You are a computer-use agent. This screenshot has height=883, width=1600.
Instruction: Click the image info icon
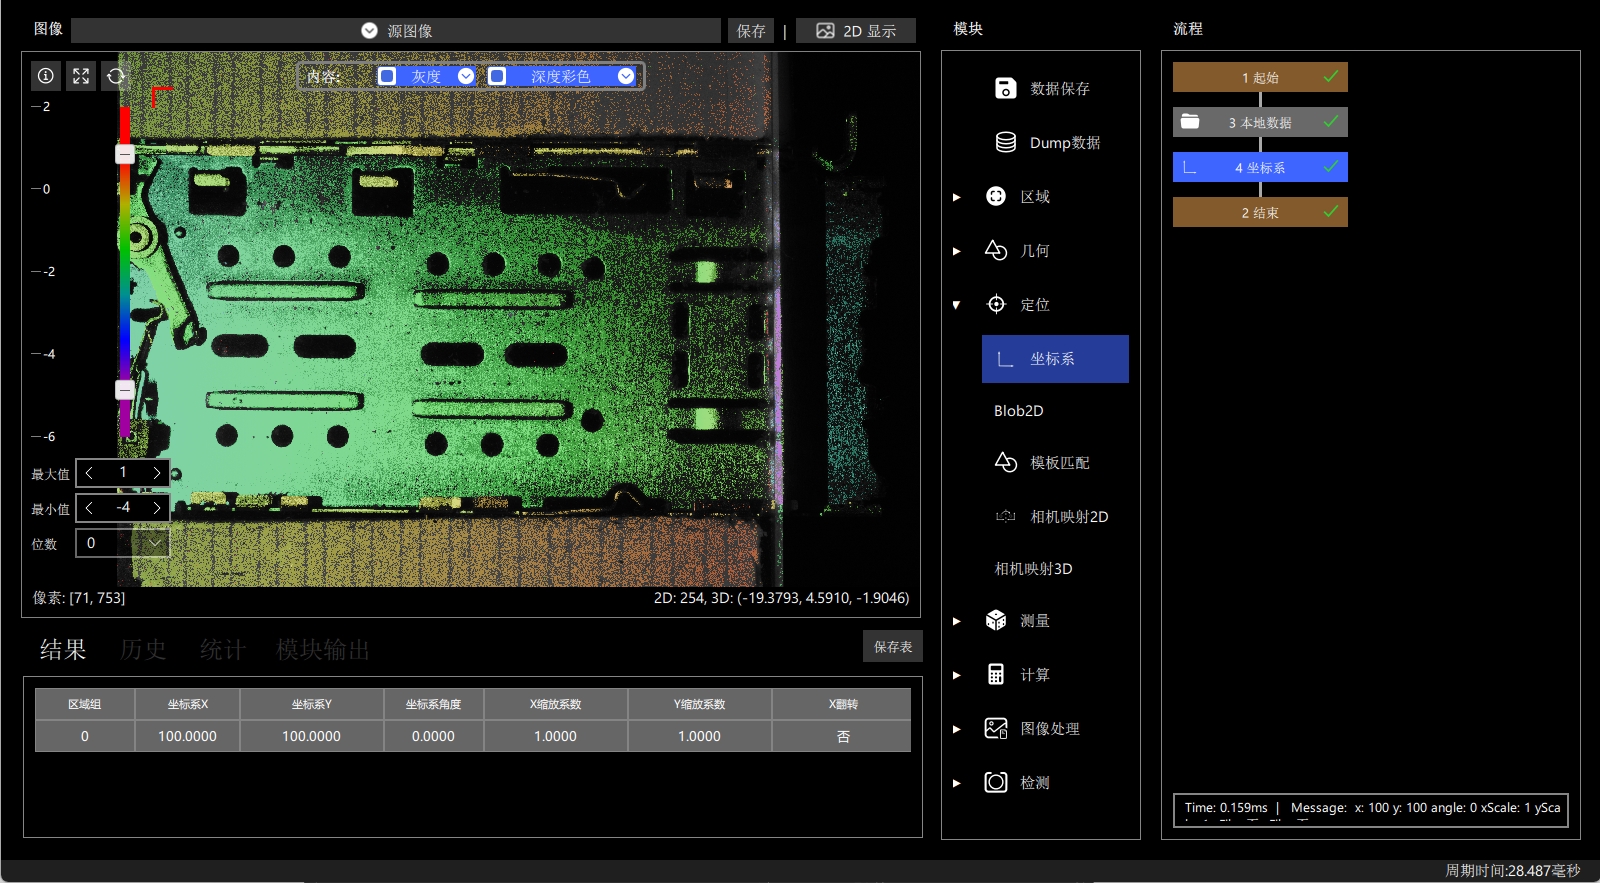[46, 76]
